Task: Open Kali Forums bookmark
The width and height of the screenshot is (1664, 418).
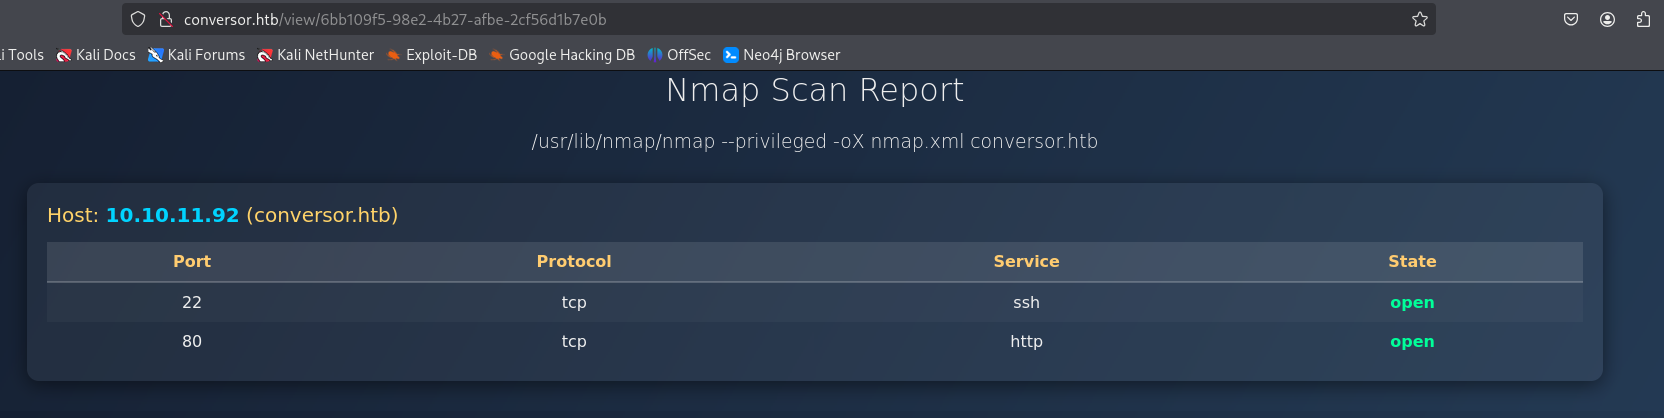Action: pyautogui.click(x=196, y=55)
